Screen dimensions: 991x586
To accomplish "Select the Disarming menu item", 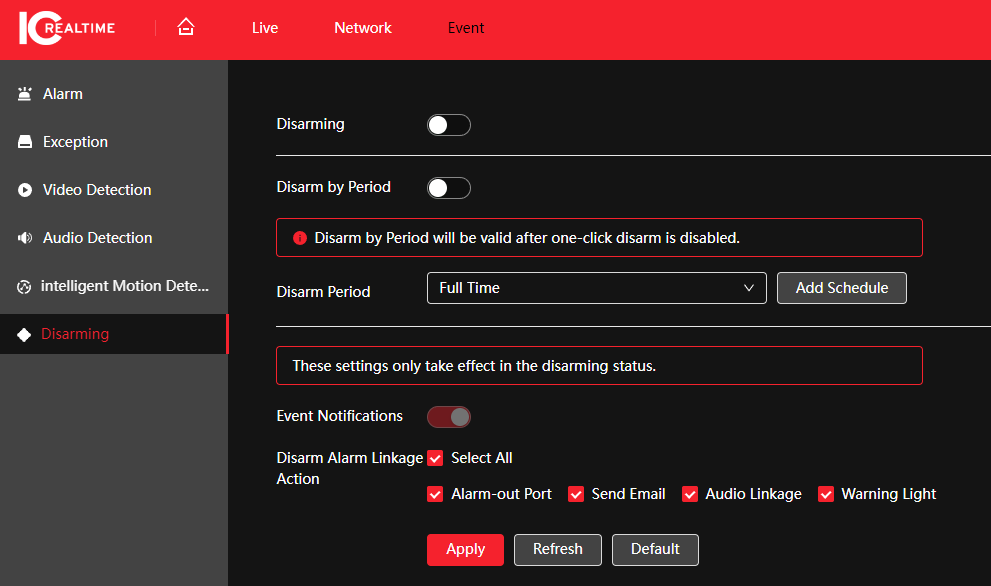I will 114,334.
